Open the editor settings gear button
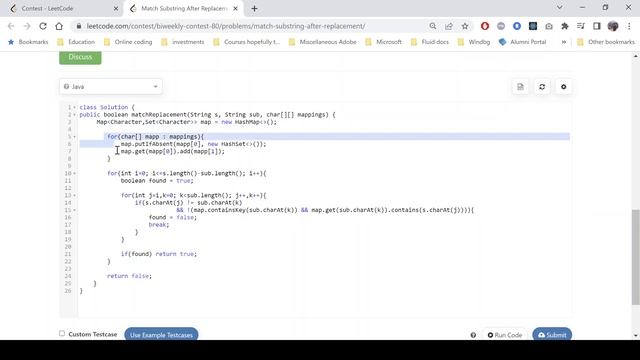640x360 pixels. tap(564, 87)
